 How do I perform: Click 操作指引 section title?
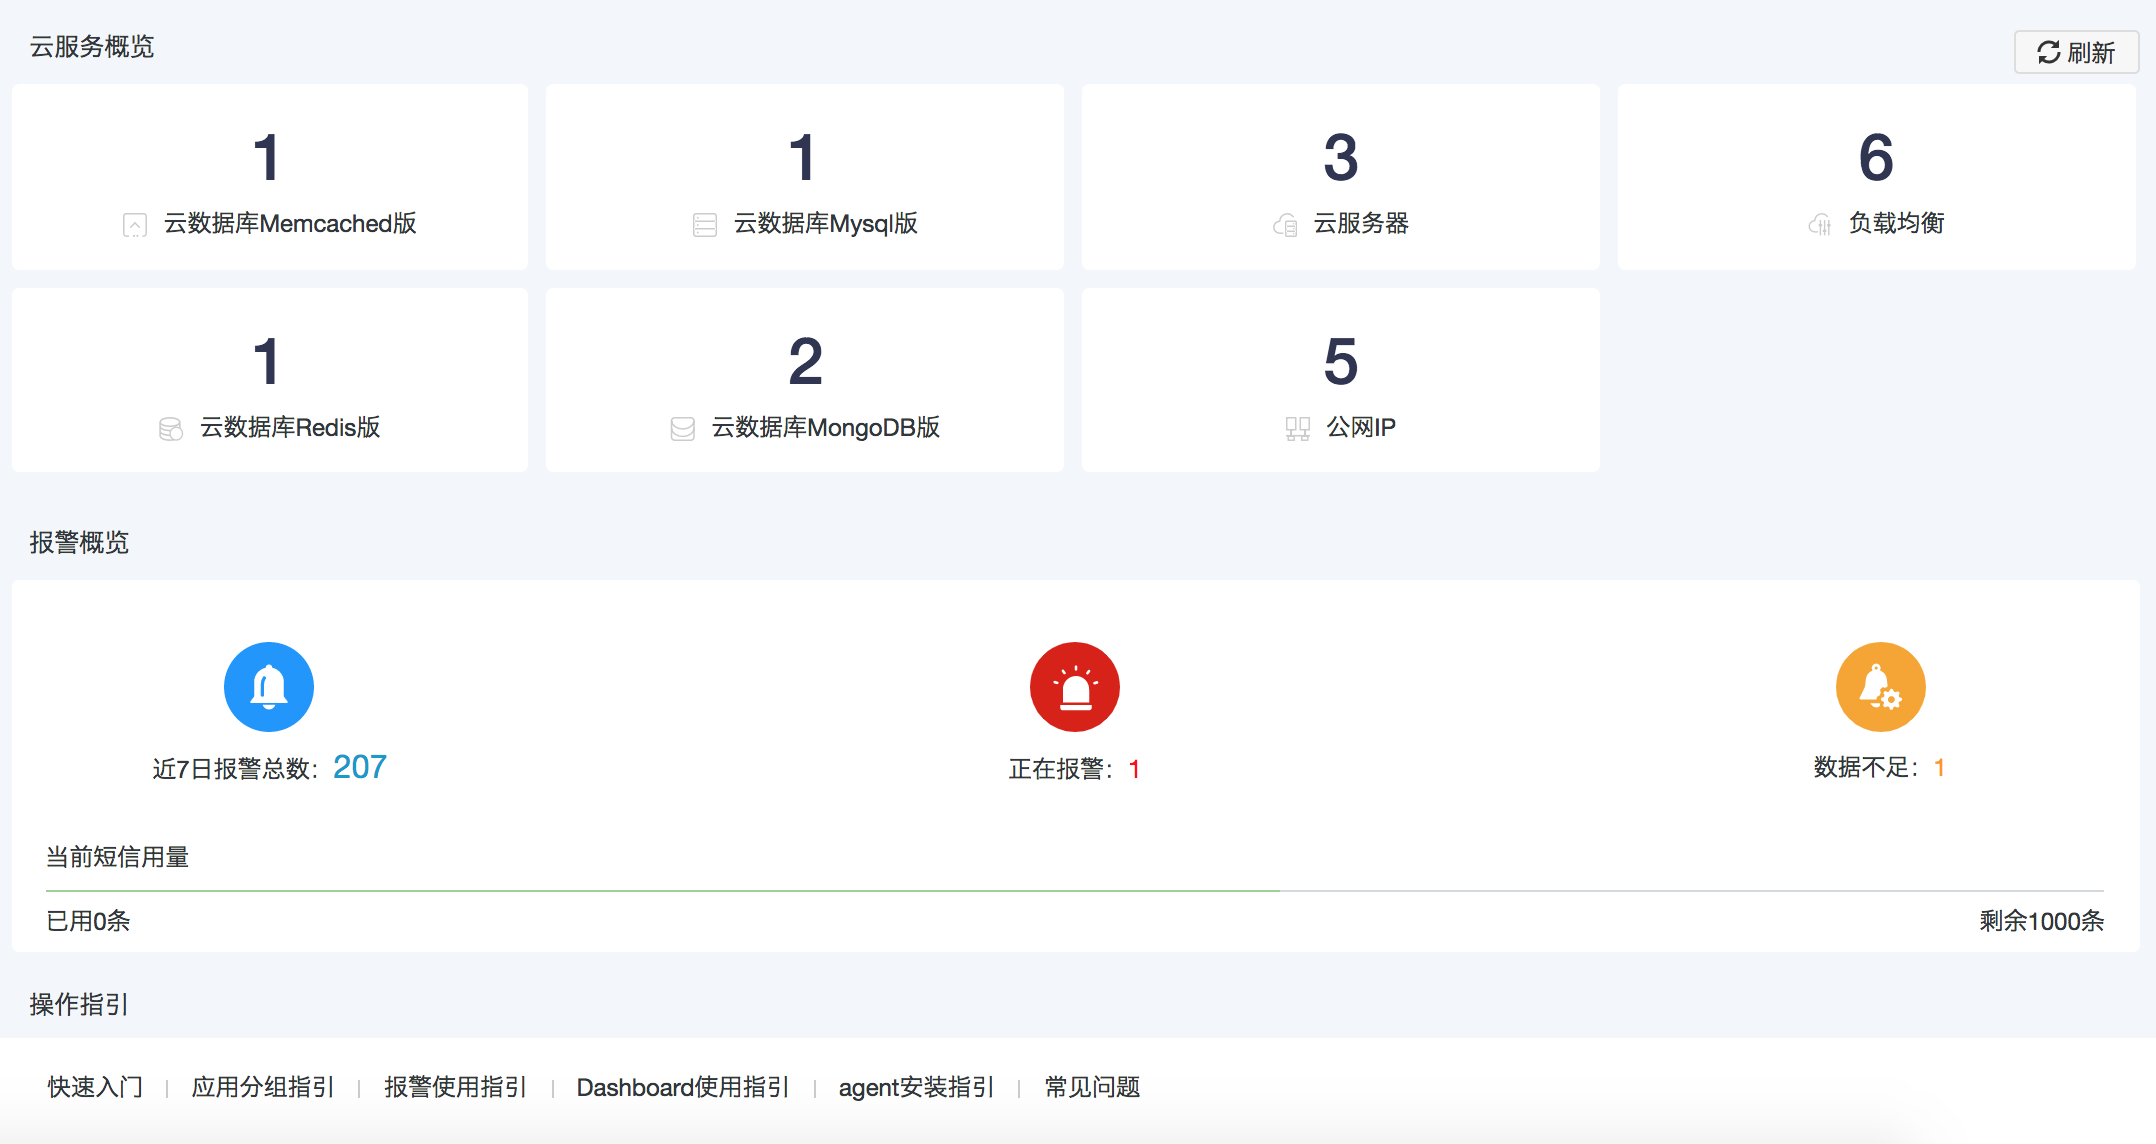(x=79, y=1005)
